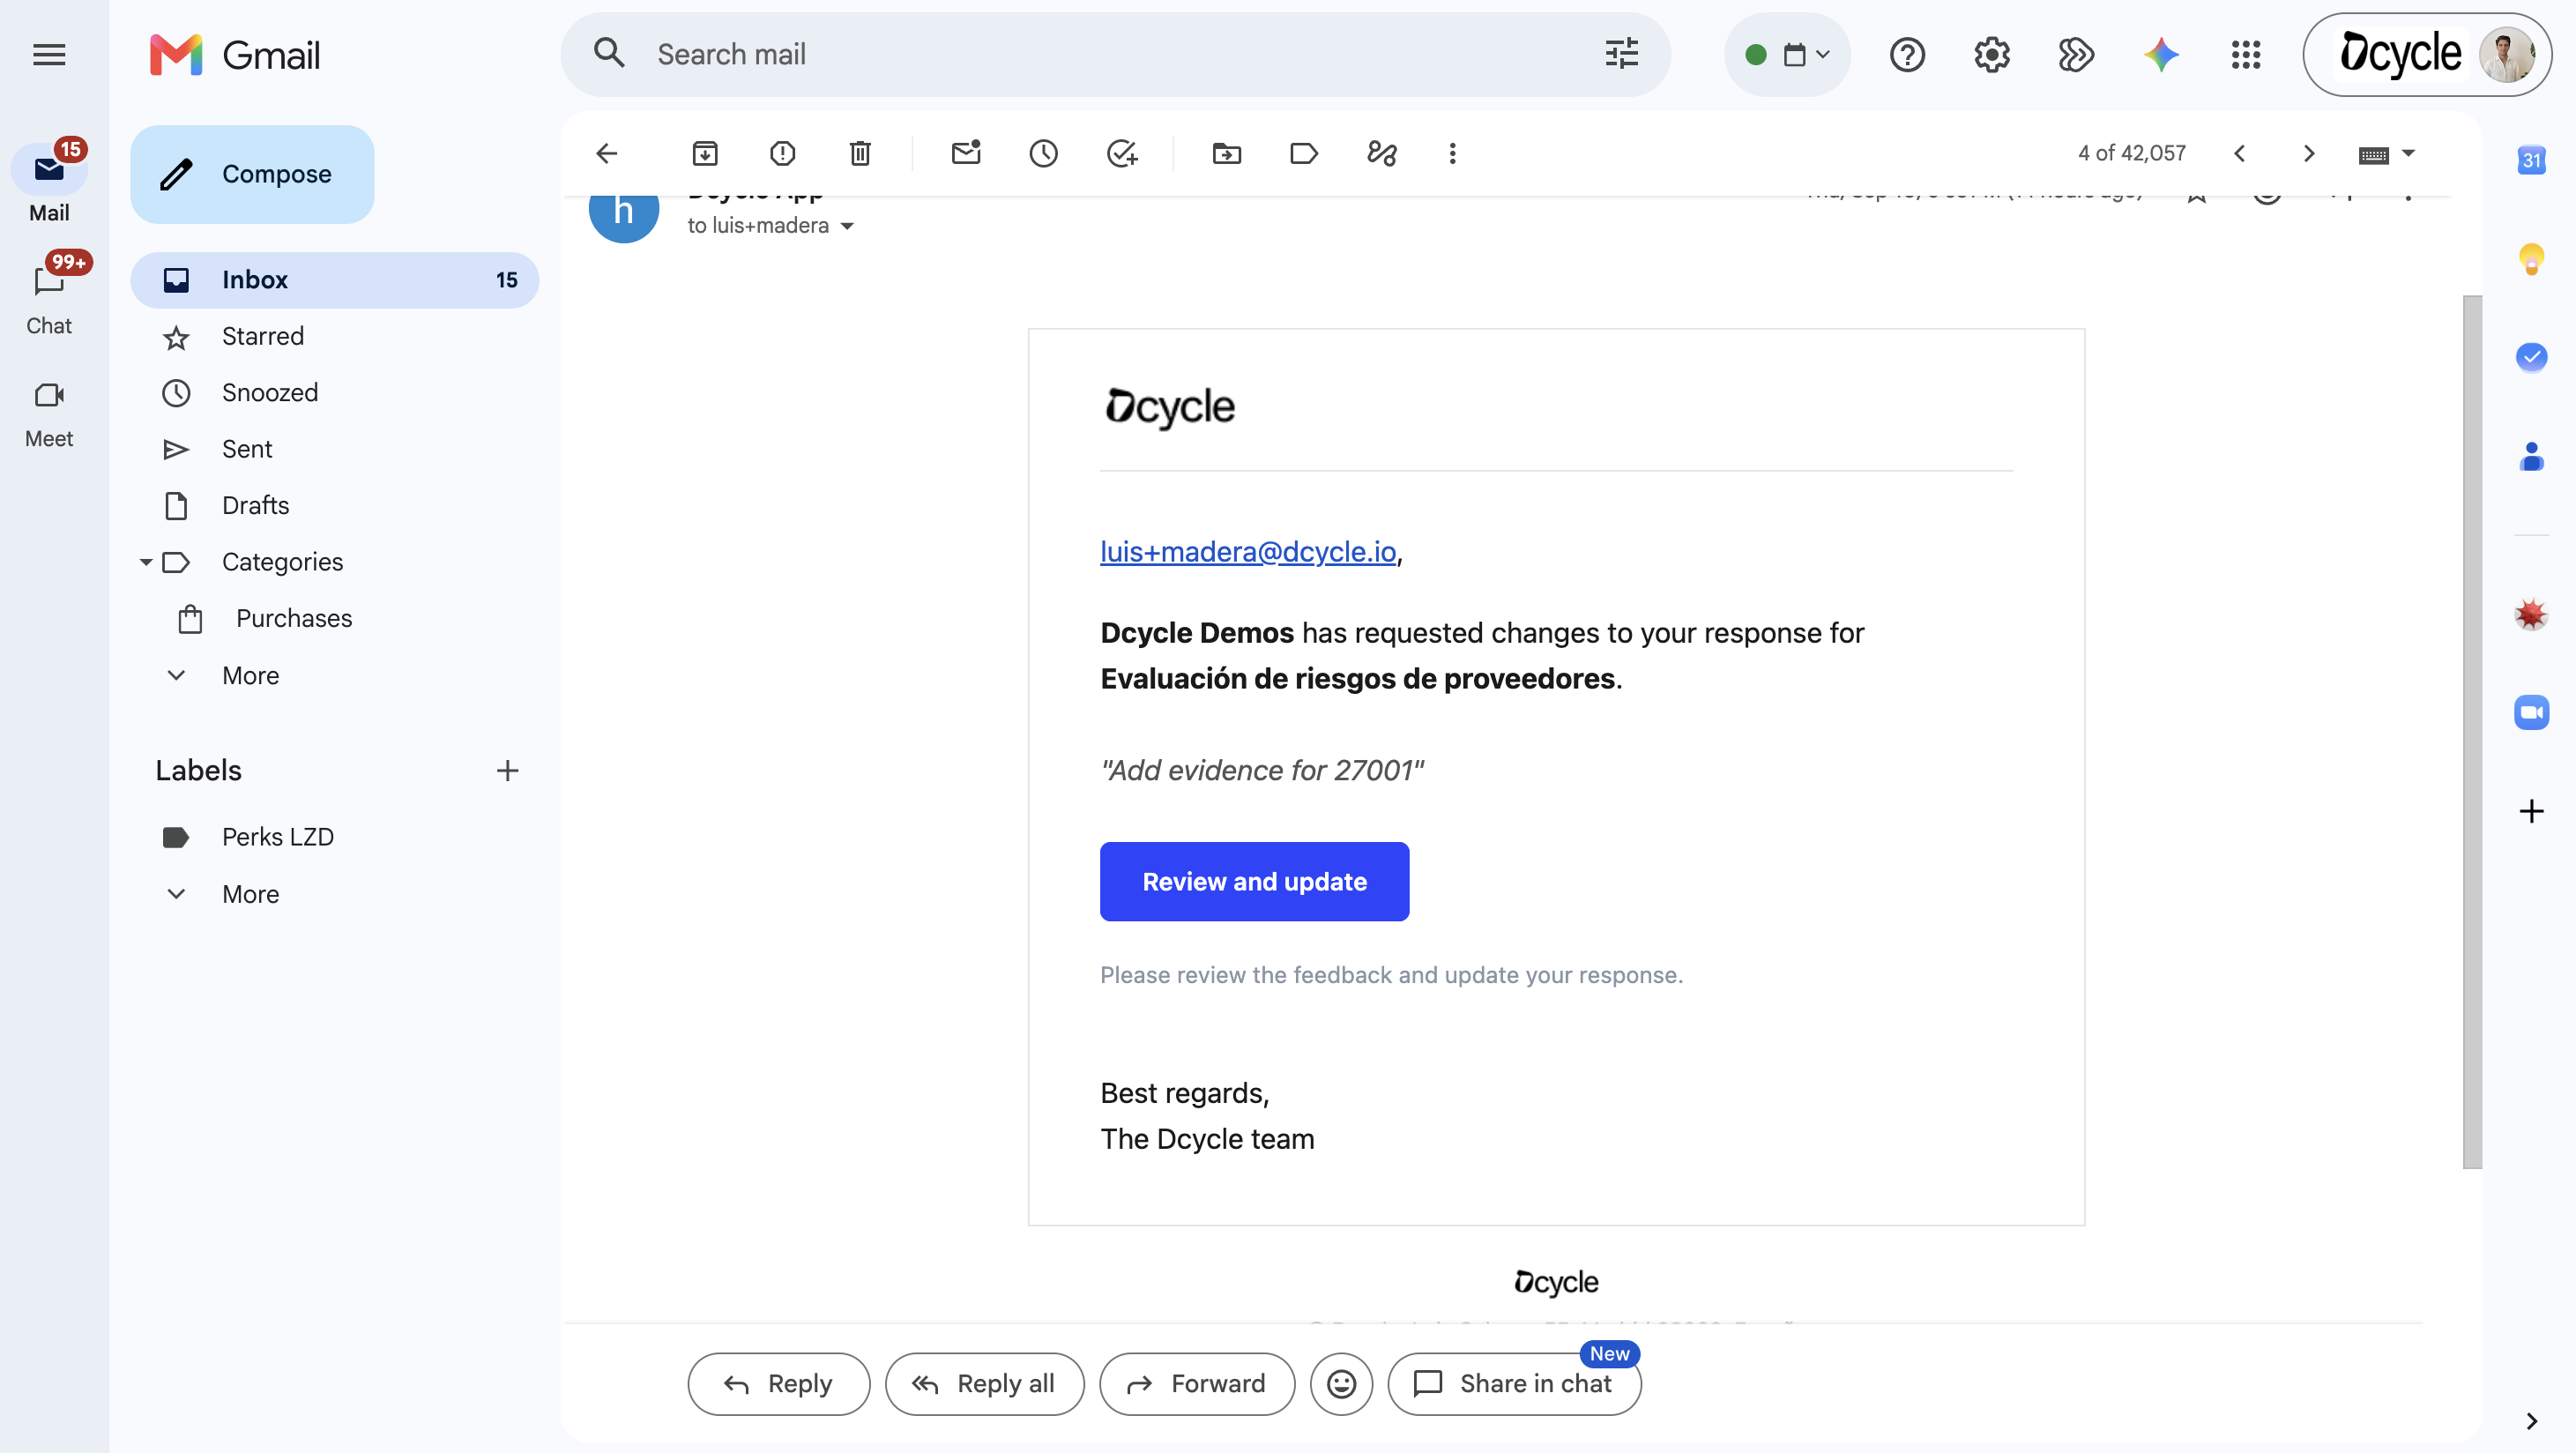
Task: Open Inbox folder
Action: click(x=334, y=280)
